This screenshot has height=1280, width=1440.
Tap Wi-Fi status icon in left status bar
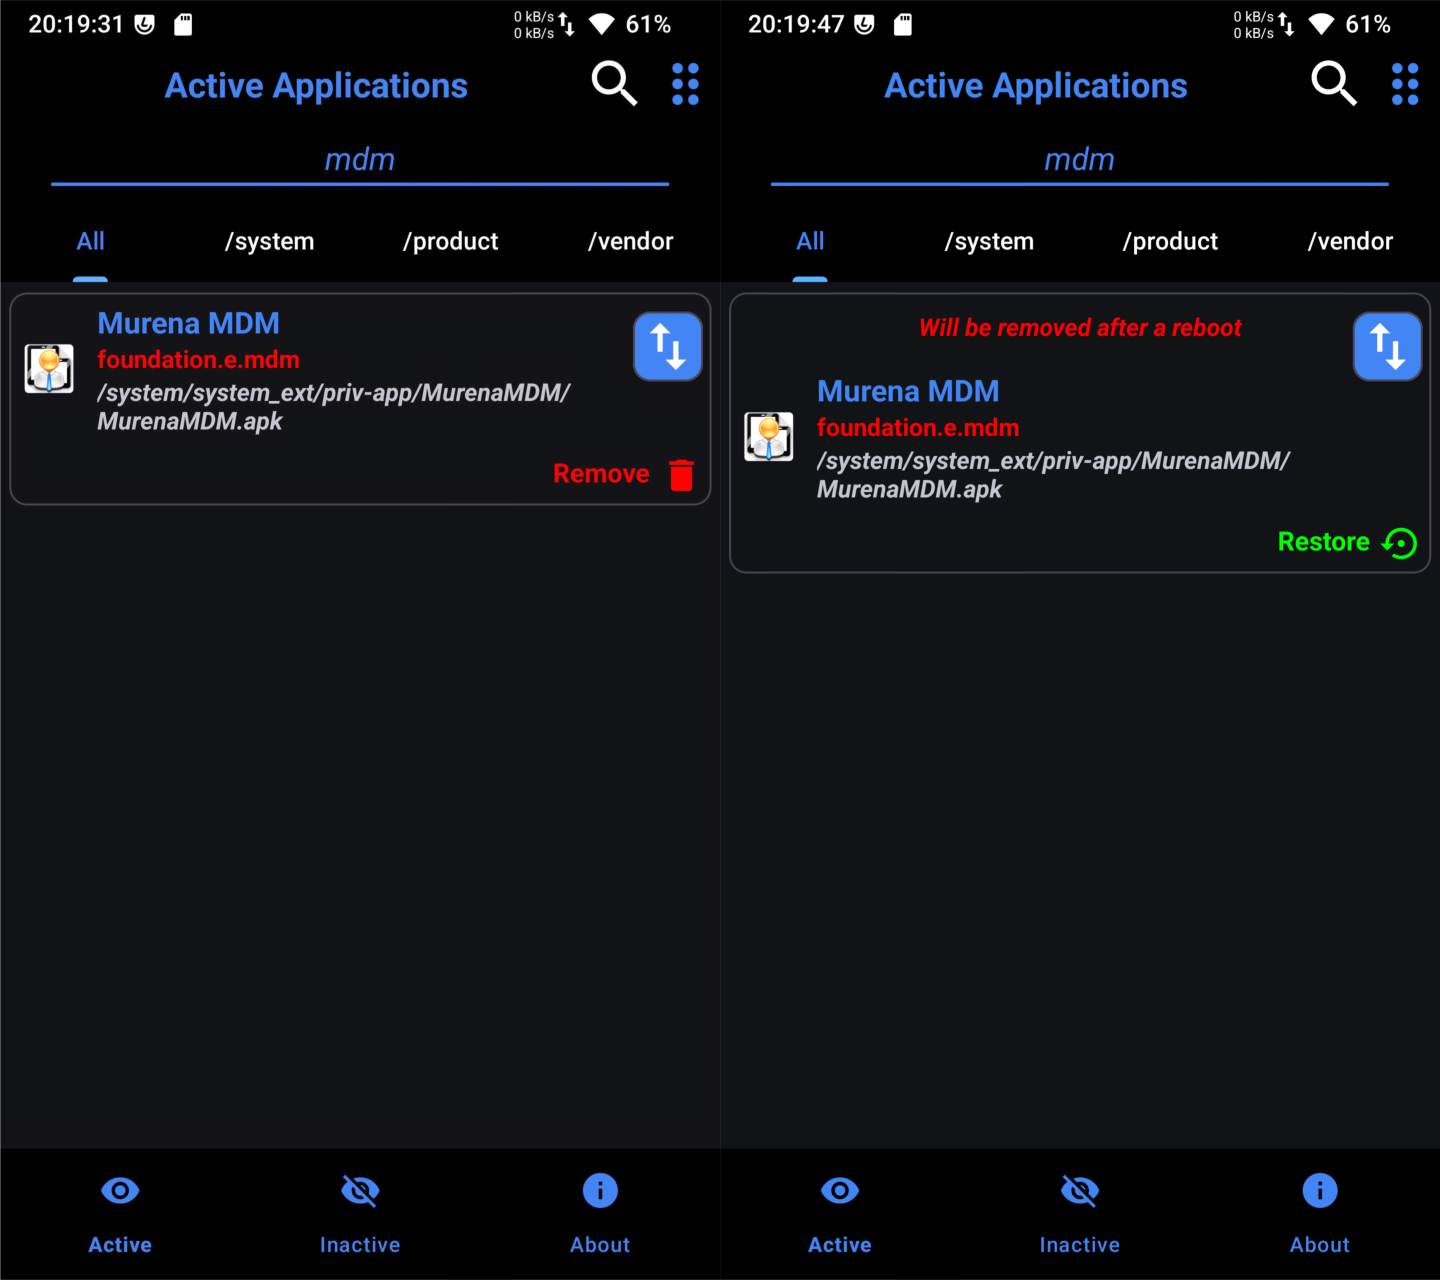coord(601,24)
